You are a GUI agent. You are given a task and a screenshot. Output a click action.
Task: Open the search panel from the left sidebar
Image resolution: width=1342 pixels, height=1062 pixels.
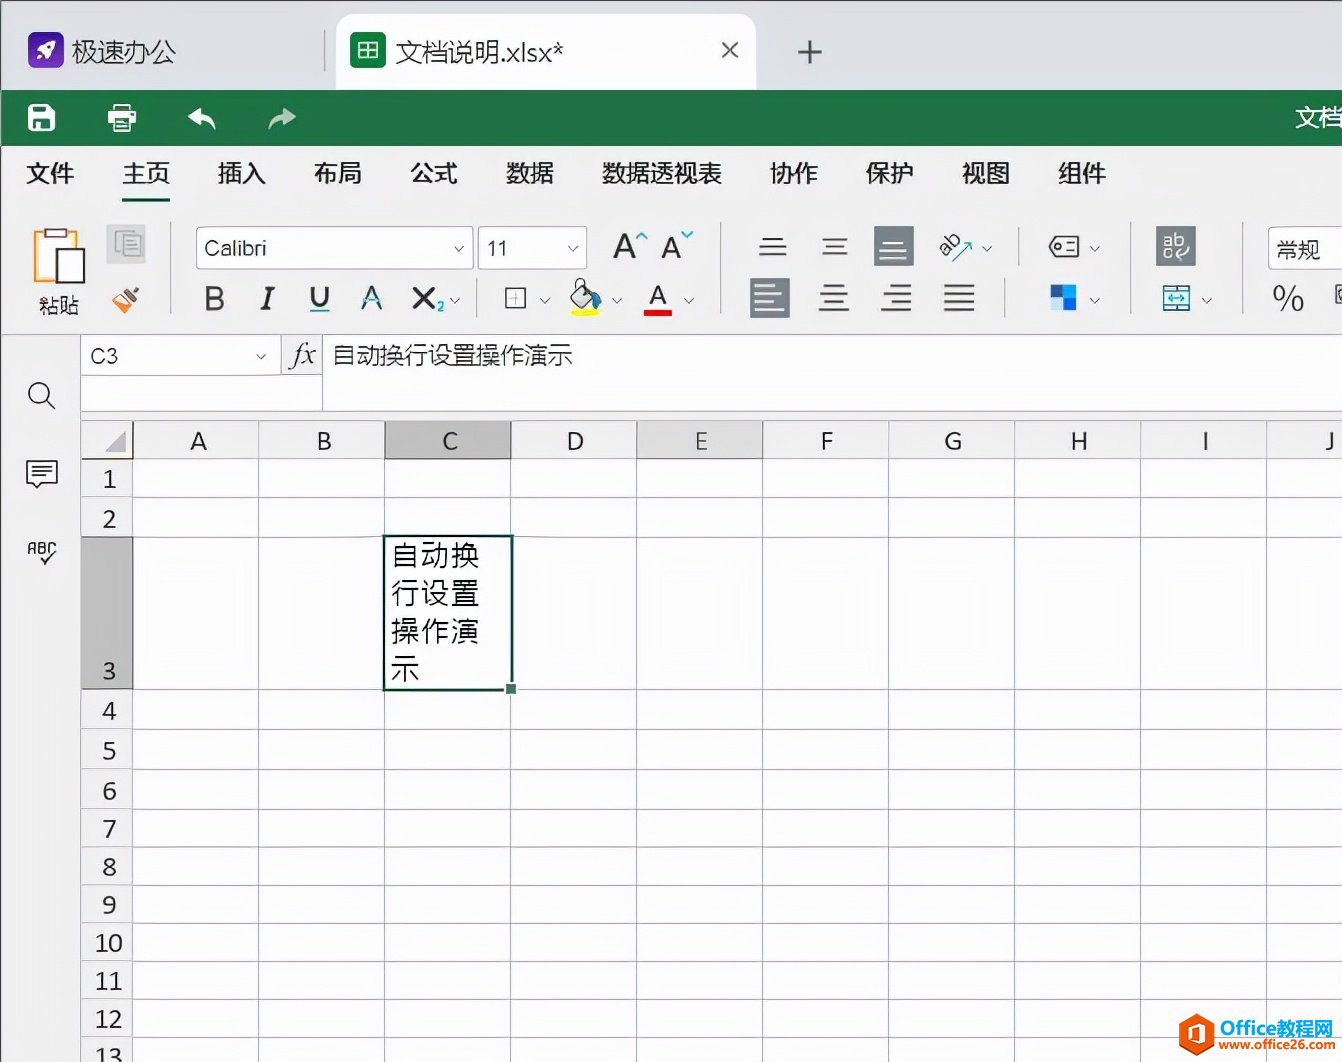click(x=41, y=396)
